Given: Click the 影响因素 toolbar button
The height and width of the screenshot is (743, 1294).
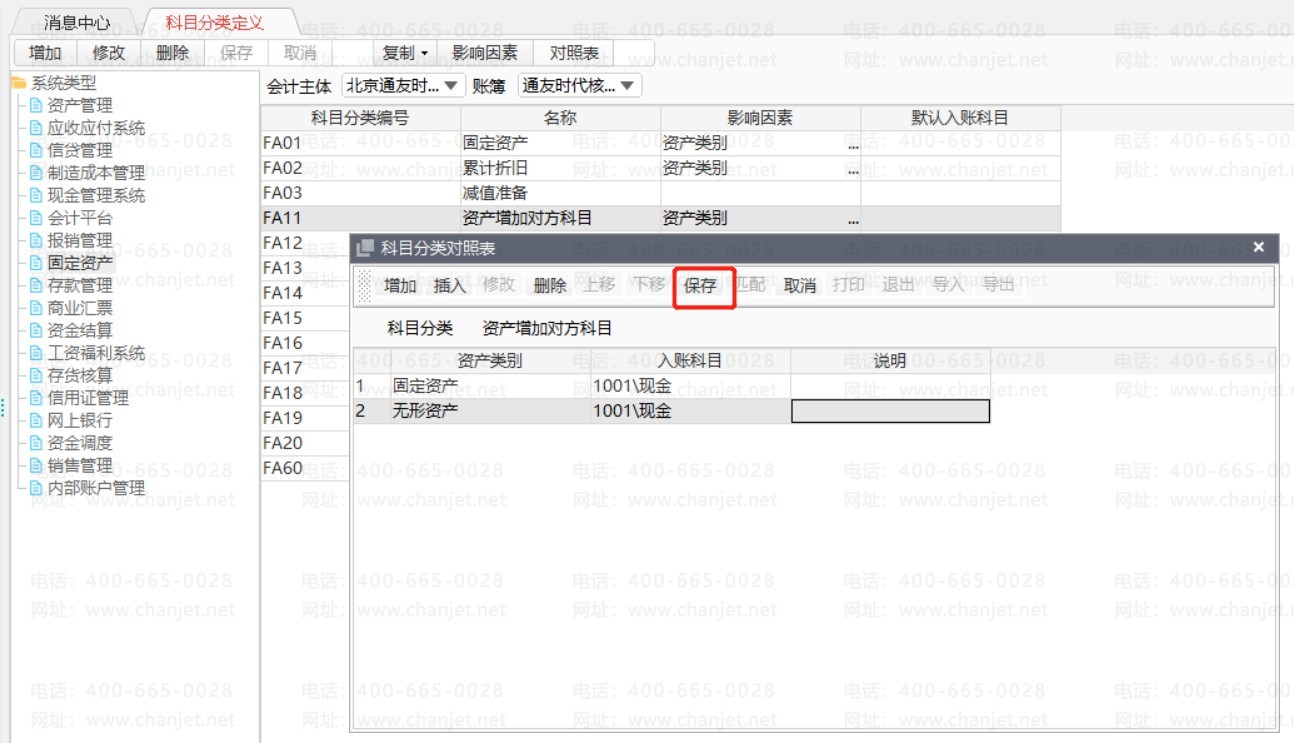Looking at the screenshot, I should tap(485, 53).
